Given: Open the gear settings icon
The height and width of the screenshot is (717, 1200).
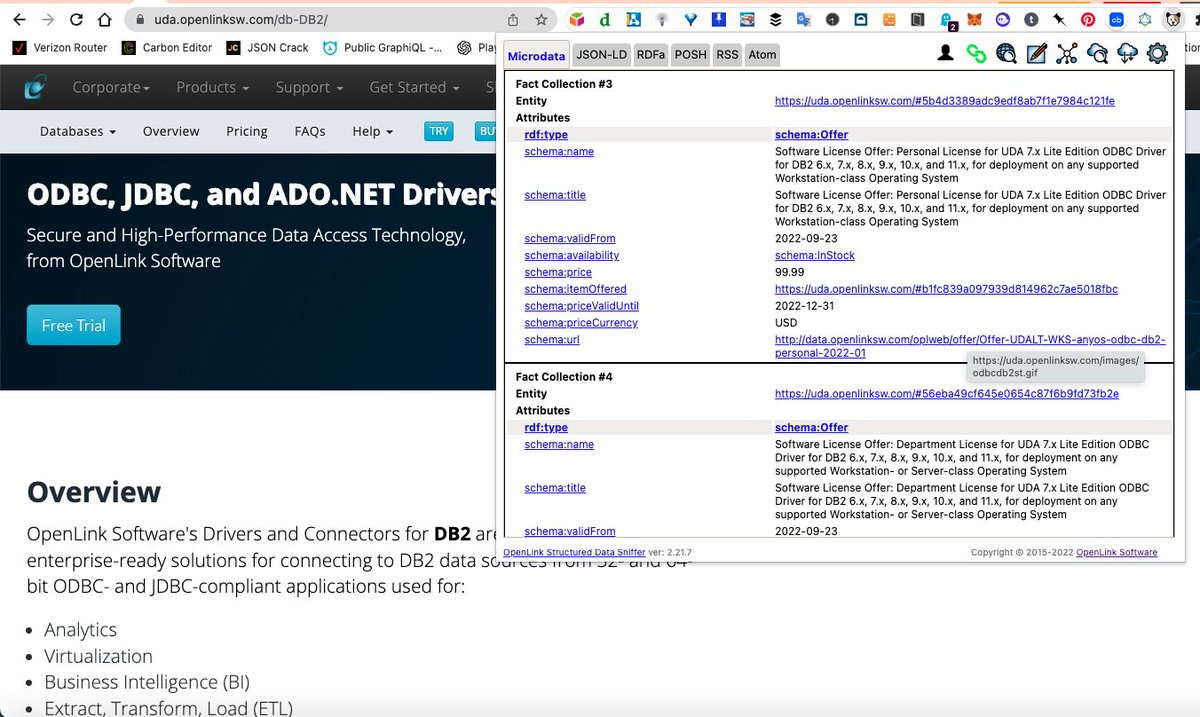Looking at the screenshot, I should 1157,53.
